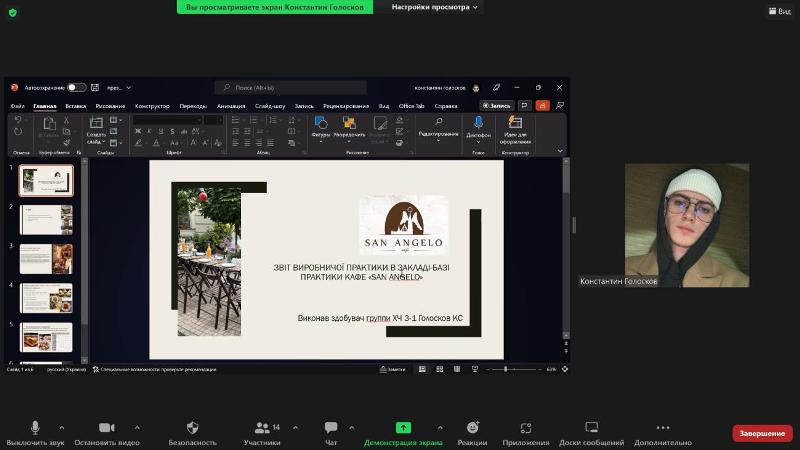This screenshot has height=450, width=800.
Task: Adjust the zoom slider in PowerPoint status bar
Action: pos(513,369)
